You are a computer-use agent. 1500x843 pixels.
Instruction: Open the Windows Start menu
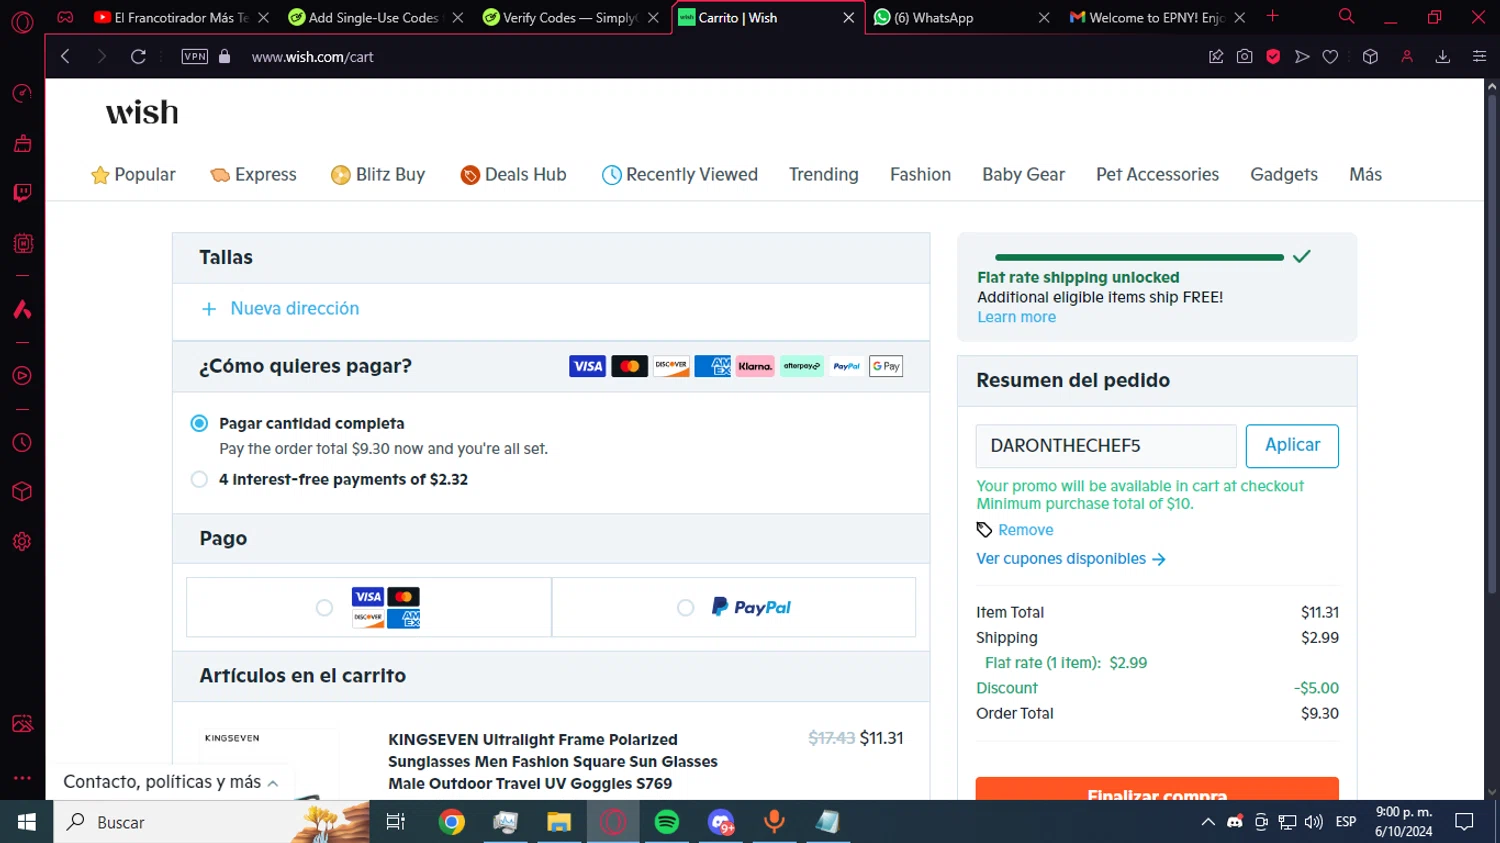[x=27, y=822]
